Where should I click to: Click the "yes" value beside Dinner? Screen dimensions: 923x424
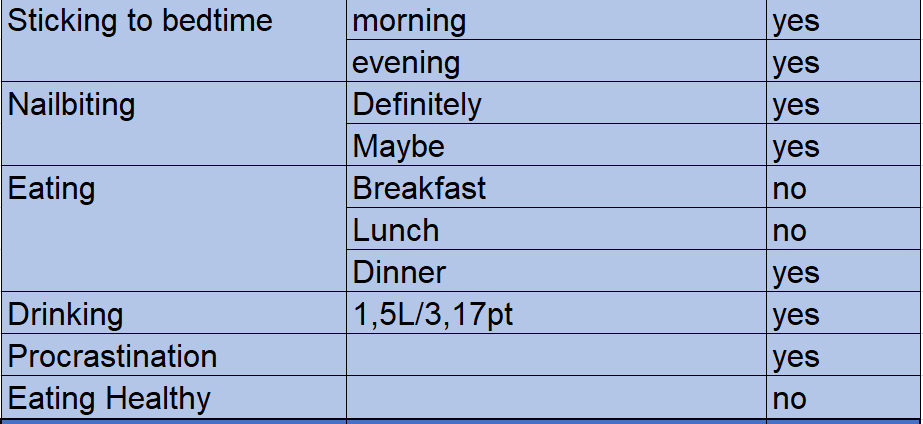tap(796, 273)
